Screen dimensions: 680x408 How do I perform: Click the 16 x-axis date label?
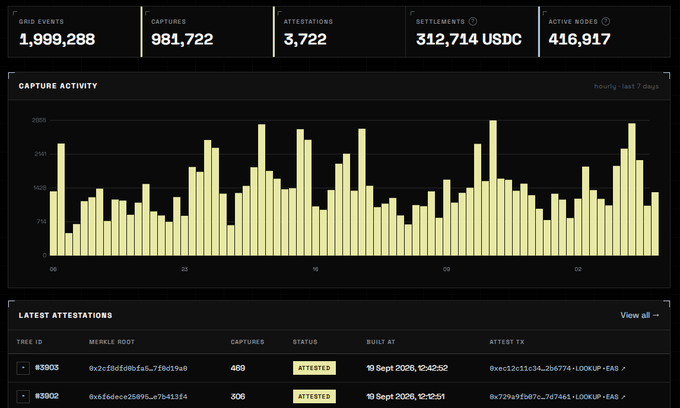click(315, 269)
